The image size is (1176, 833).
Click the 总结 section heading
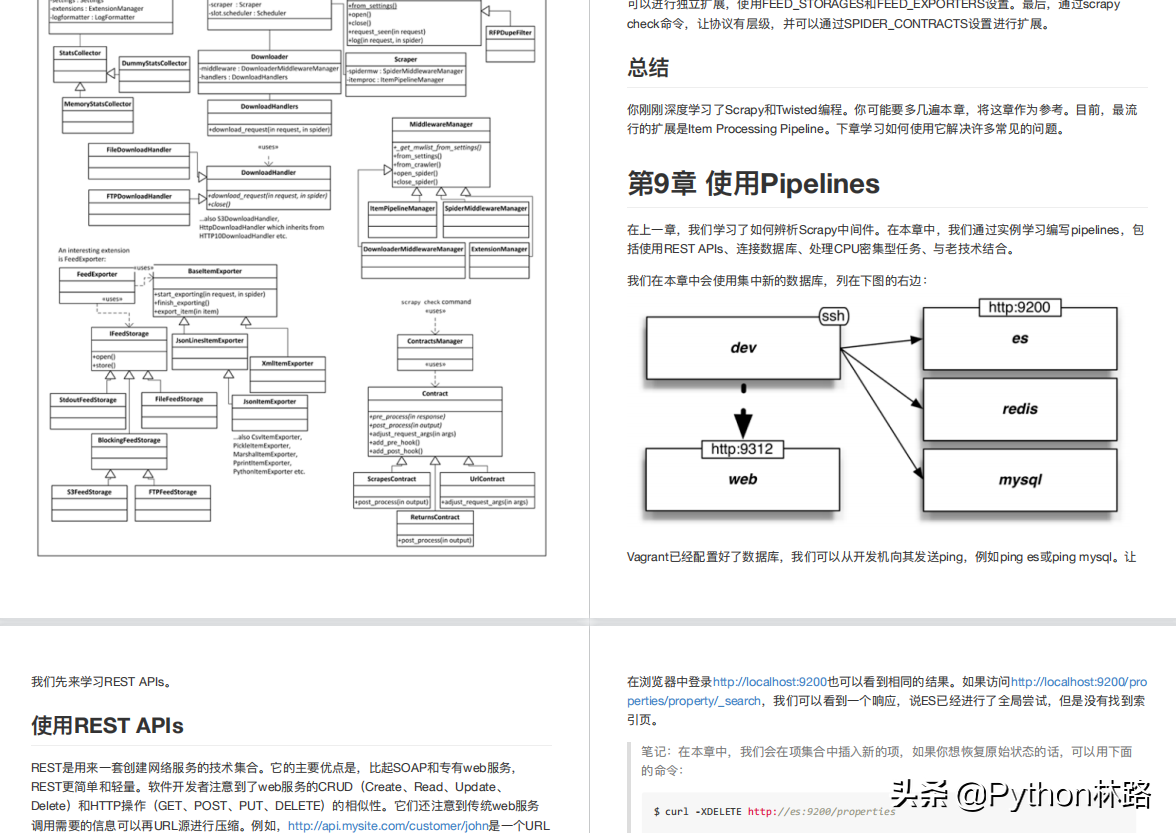648,68
